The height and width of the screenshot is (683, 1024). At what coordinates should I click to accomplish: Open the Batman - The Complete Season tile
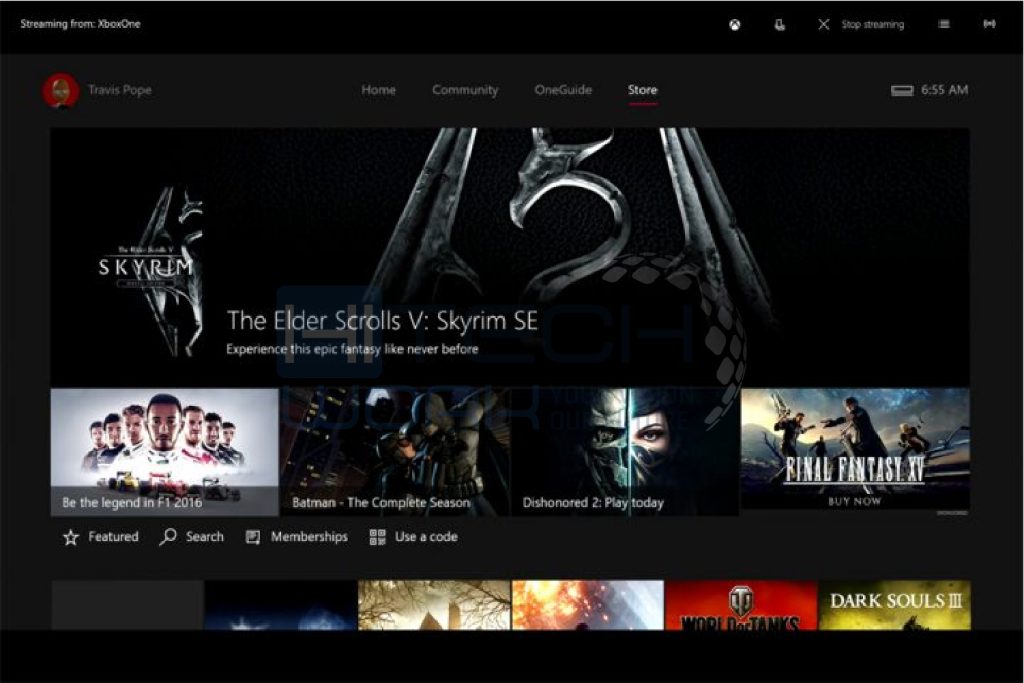pyautogui.click(x=394, y=452)
